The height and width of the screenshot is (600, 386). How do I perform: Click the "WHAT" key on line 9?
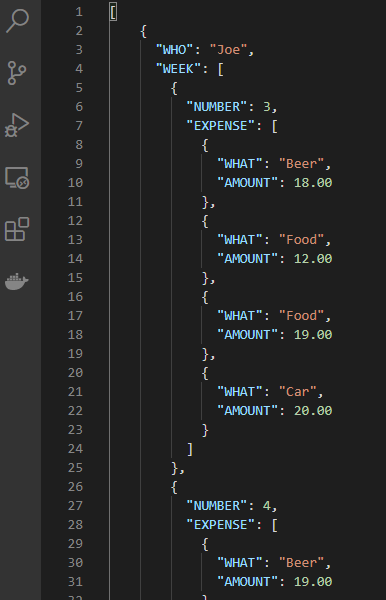240,164
